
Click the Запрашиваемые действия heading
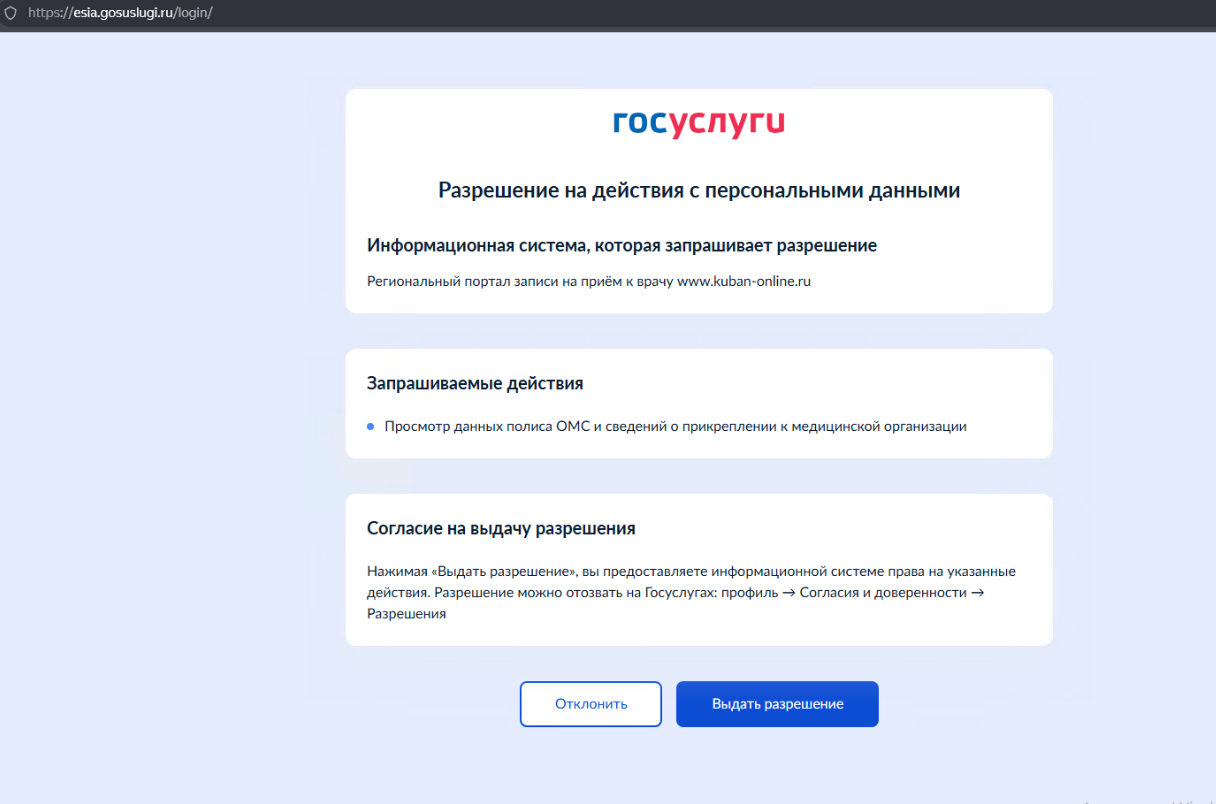click(x=474, y=383)
